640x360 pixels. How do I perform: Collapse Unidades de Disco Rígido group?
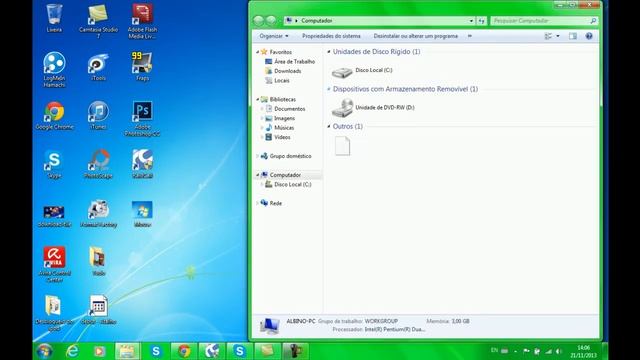click(x=329, y=51)
